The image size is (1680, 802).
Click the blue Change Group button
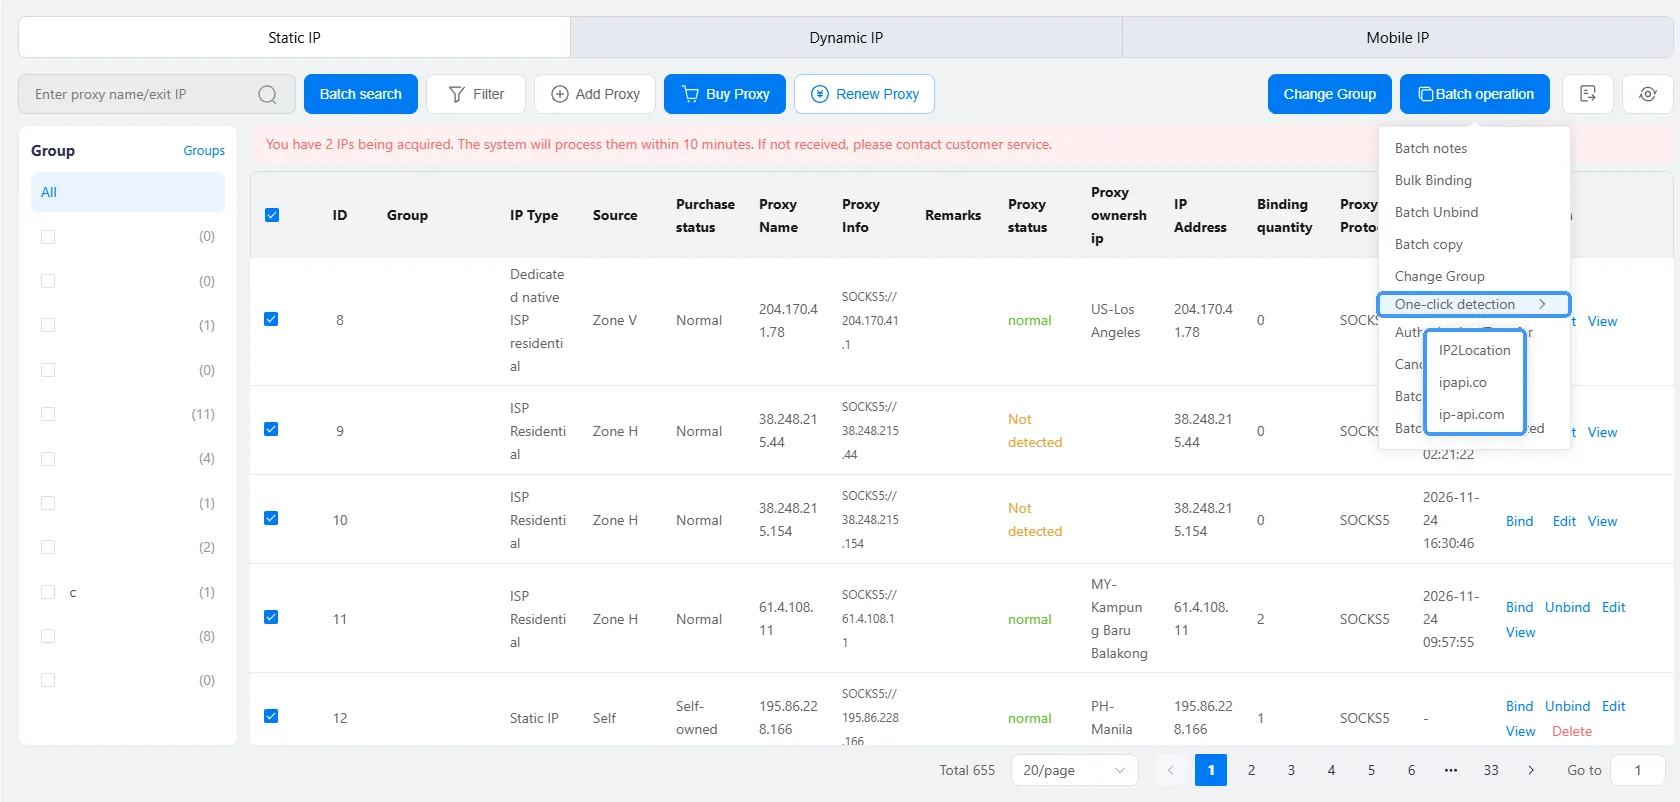tap(1329, 94)
